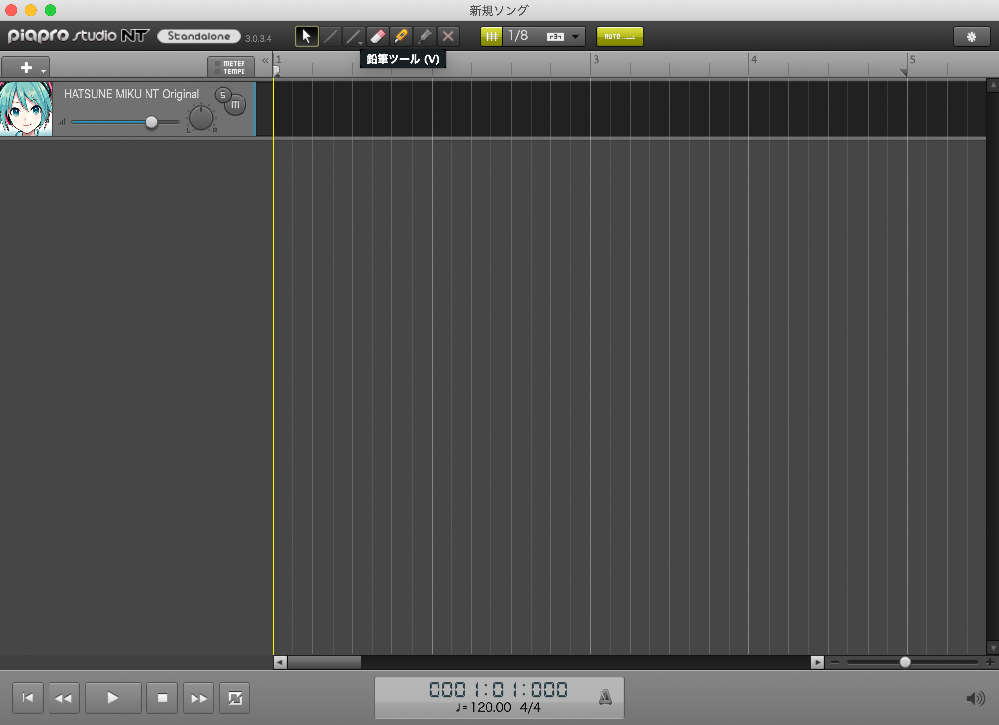The width and height of the screenshot is (999, 725).
Task: Click the start marker at measure 1
Action: pos(277,71)
